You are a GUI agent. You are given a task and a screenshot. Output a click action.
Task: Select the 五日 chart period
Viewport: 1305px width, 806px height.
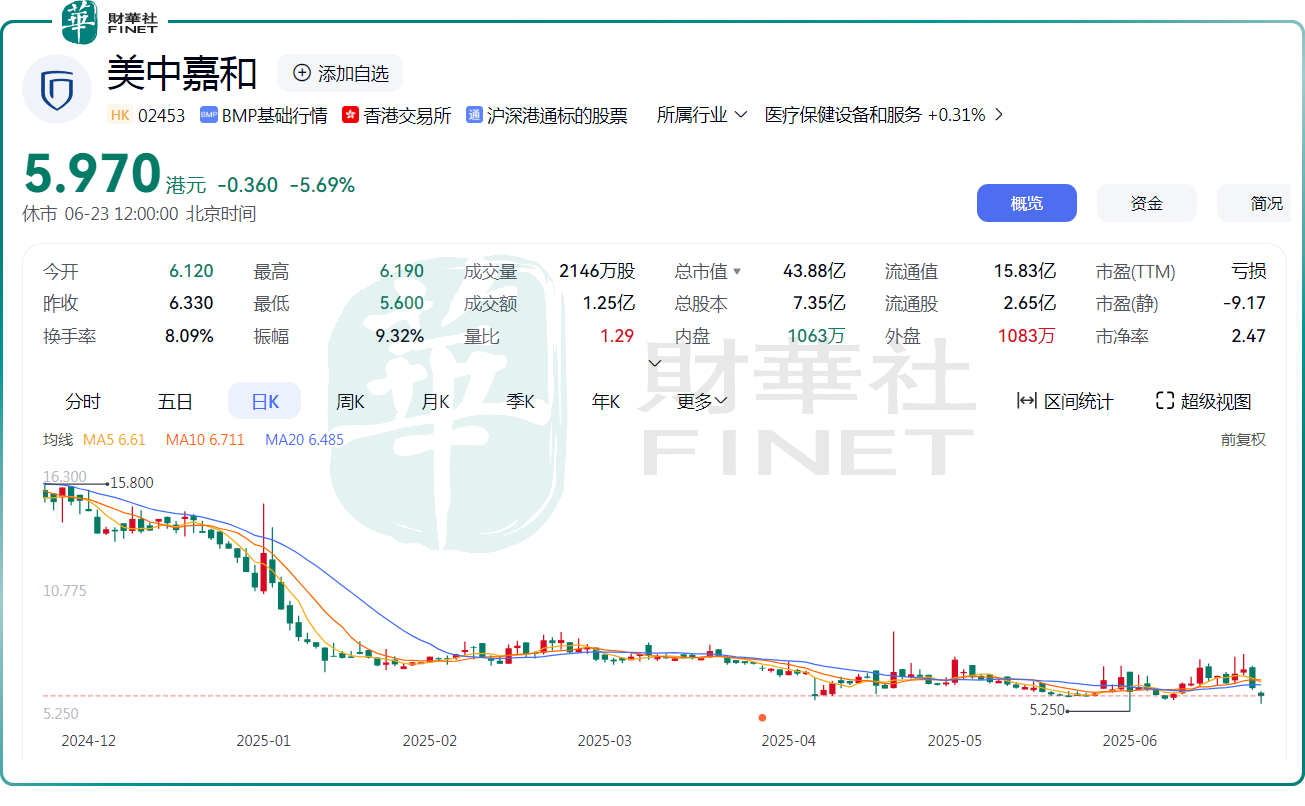[x=175, y=401]
